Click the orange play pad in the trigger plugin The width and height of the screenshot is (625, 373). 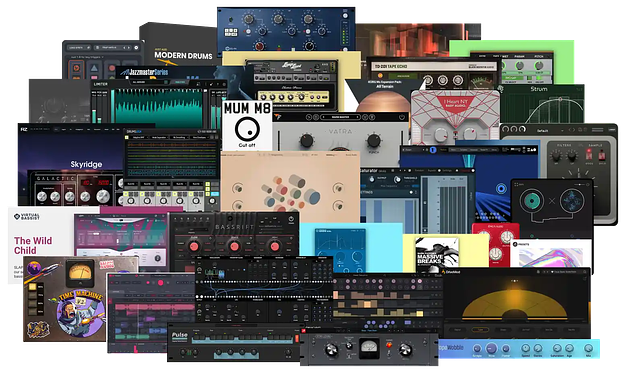[x=76, y=69]
